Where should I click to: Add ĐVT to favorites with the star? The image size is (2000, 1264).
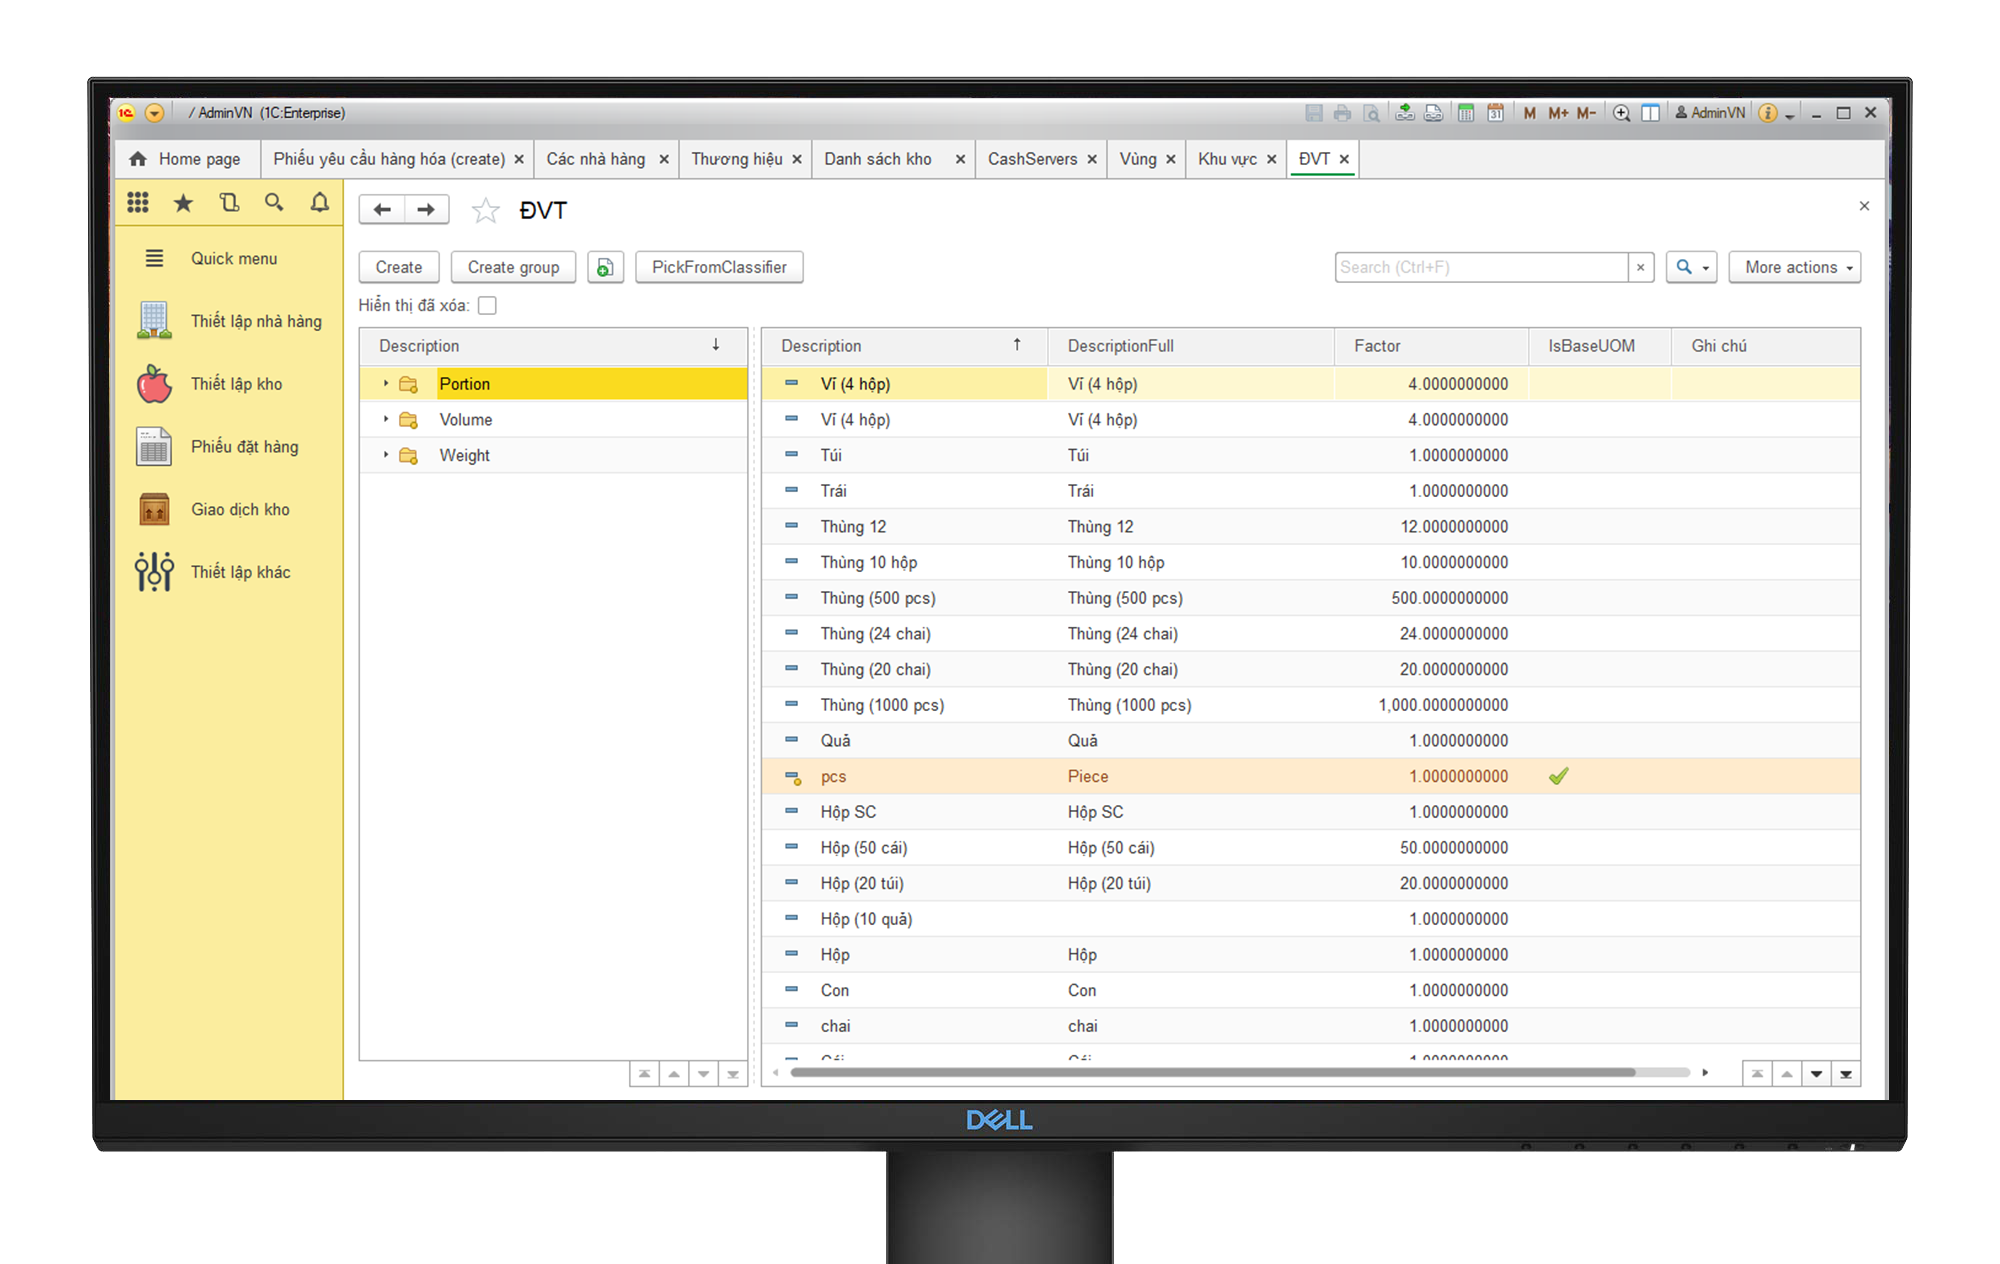pos(485,210)
